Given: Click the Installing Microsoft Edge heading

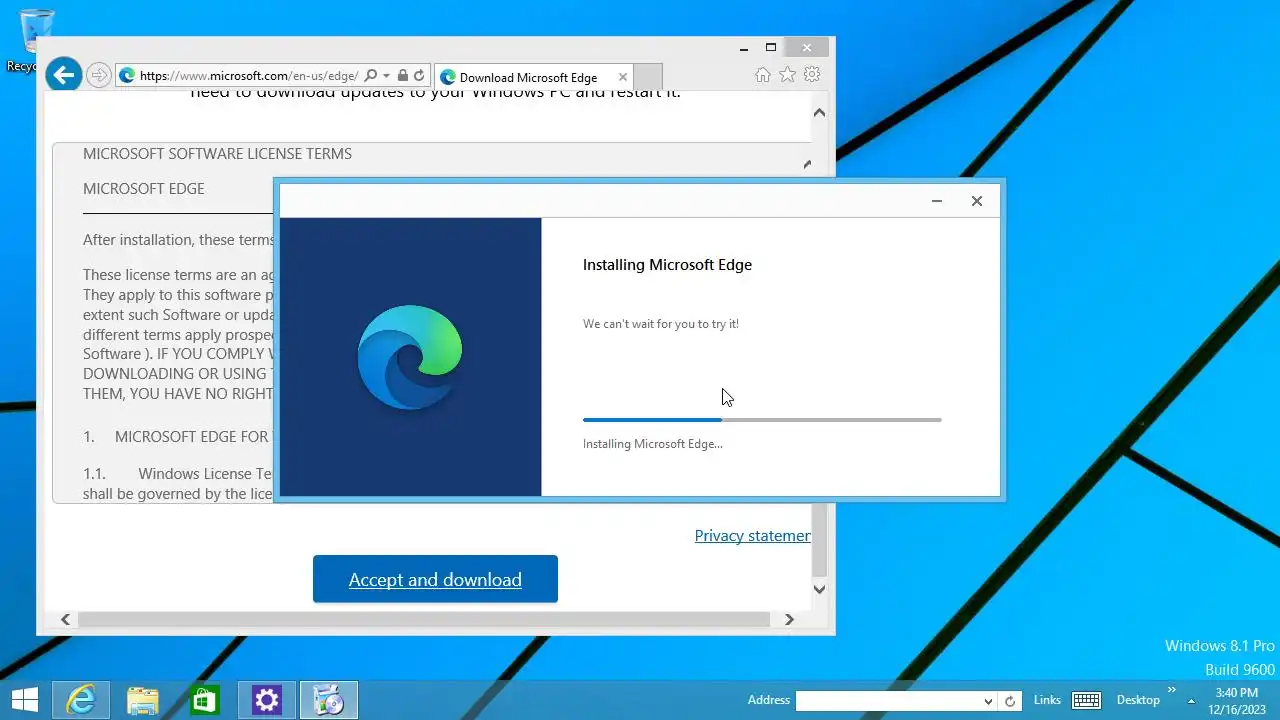Looking at the screenshot, I should tap(667, 265).
